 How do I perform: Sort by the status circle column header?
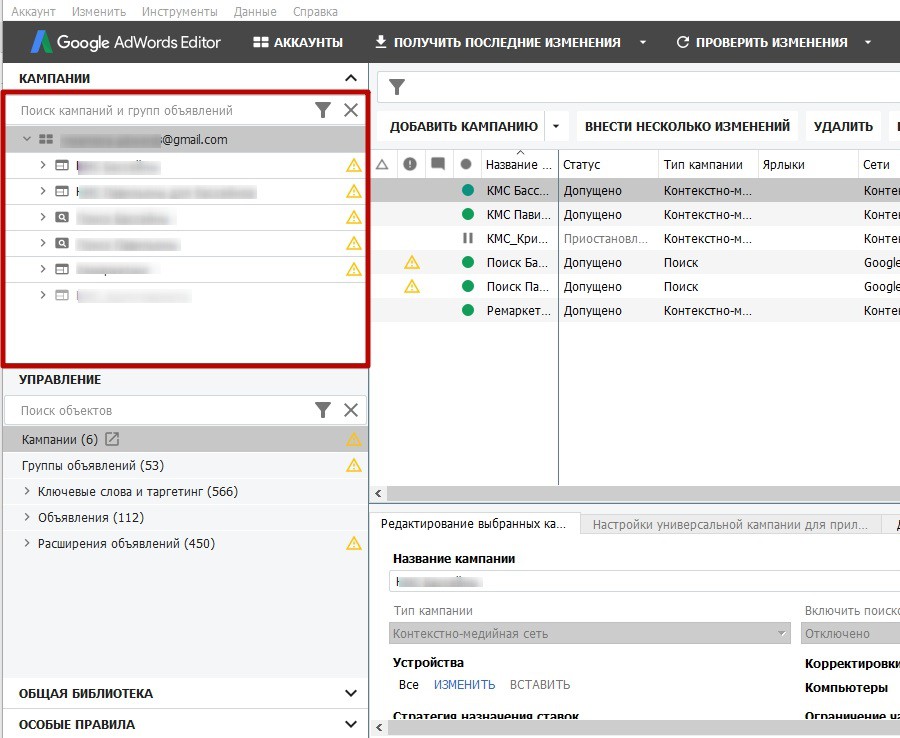click(x=466, y=165)
